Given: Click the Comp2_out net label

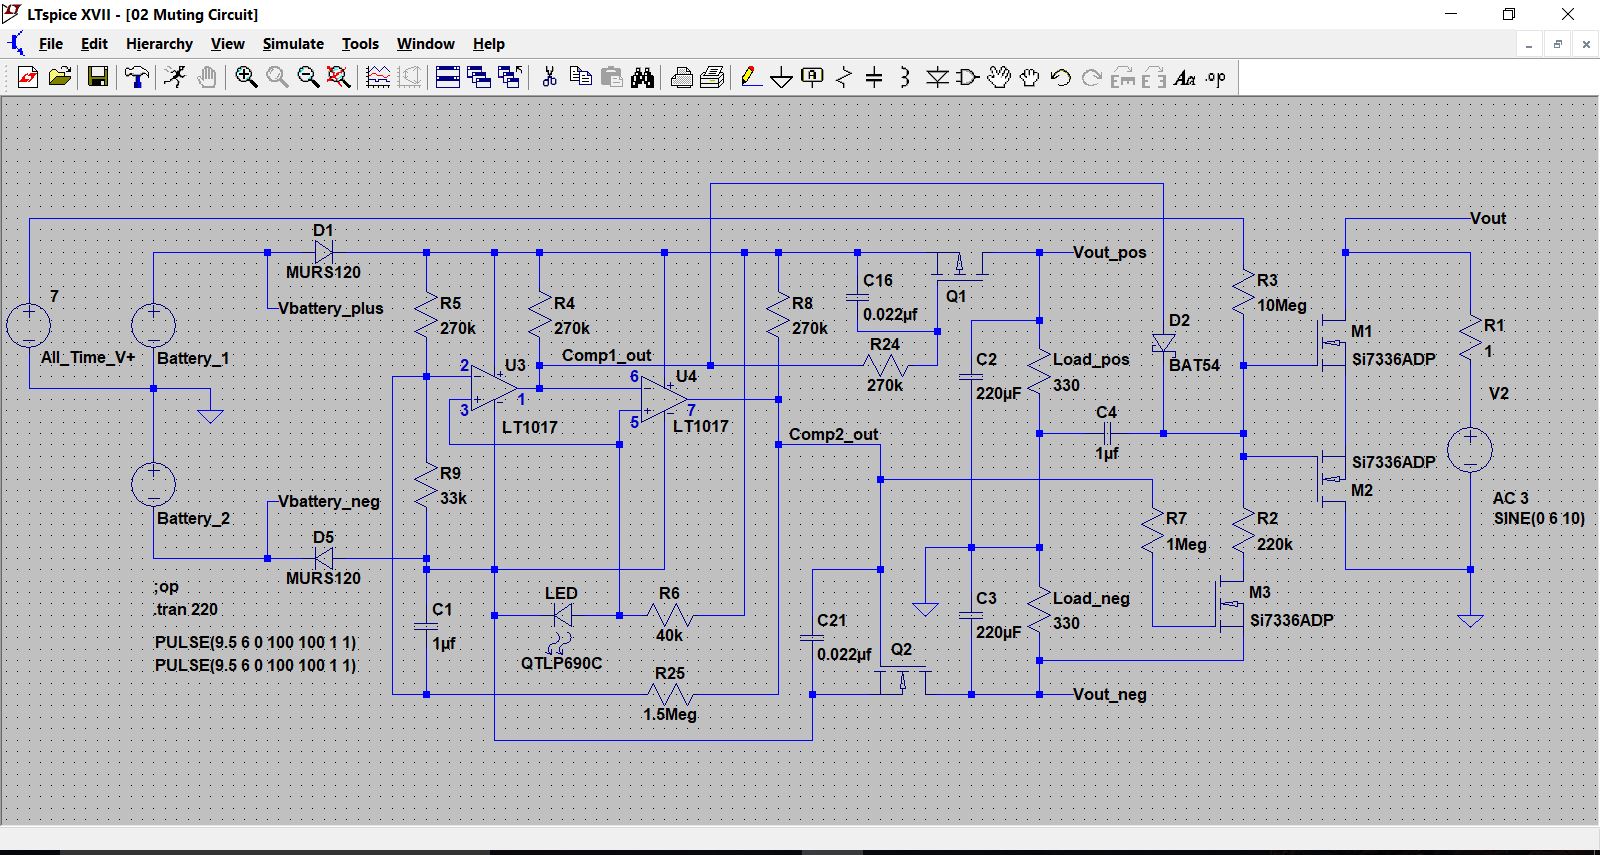Looking at the screenshot, I should click(834, 434).
